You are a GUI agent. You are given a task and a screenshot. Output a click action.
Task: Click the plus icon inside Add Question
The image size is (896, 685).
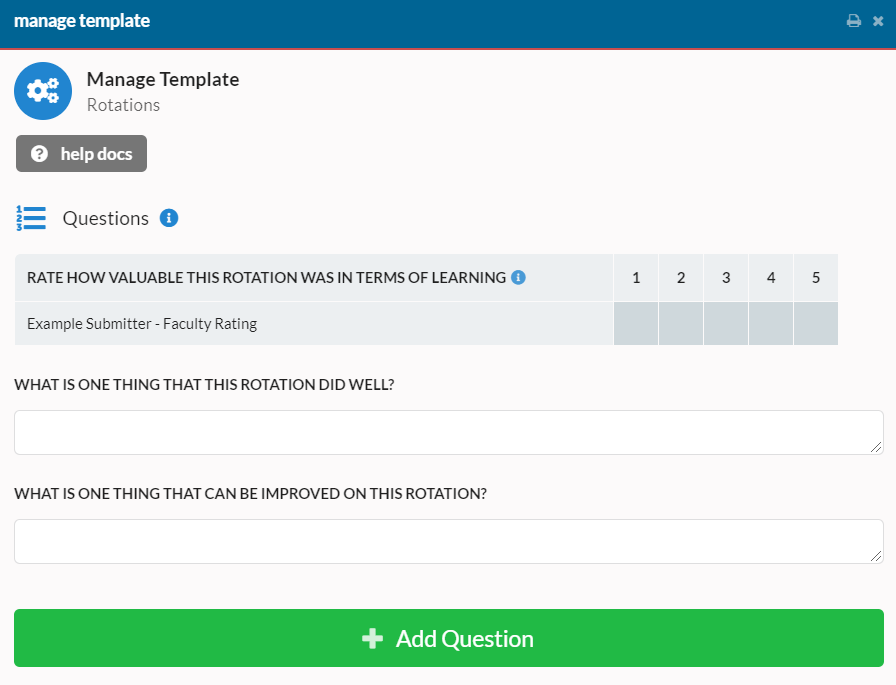pyautogui.click(x=371, y=637)
